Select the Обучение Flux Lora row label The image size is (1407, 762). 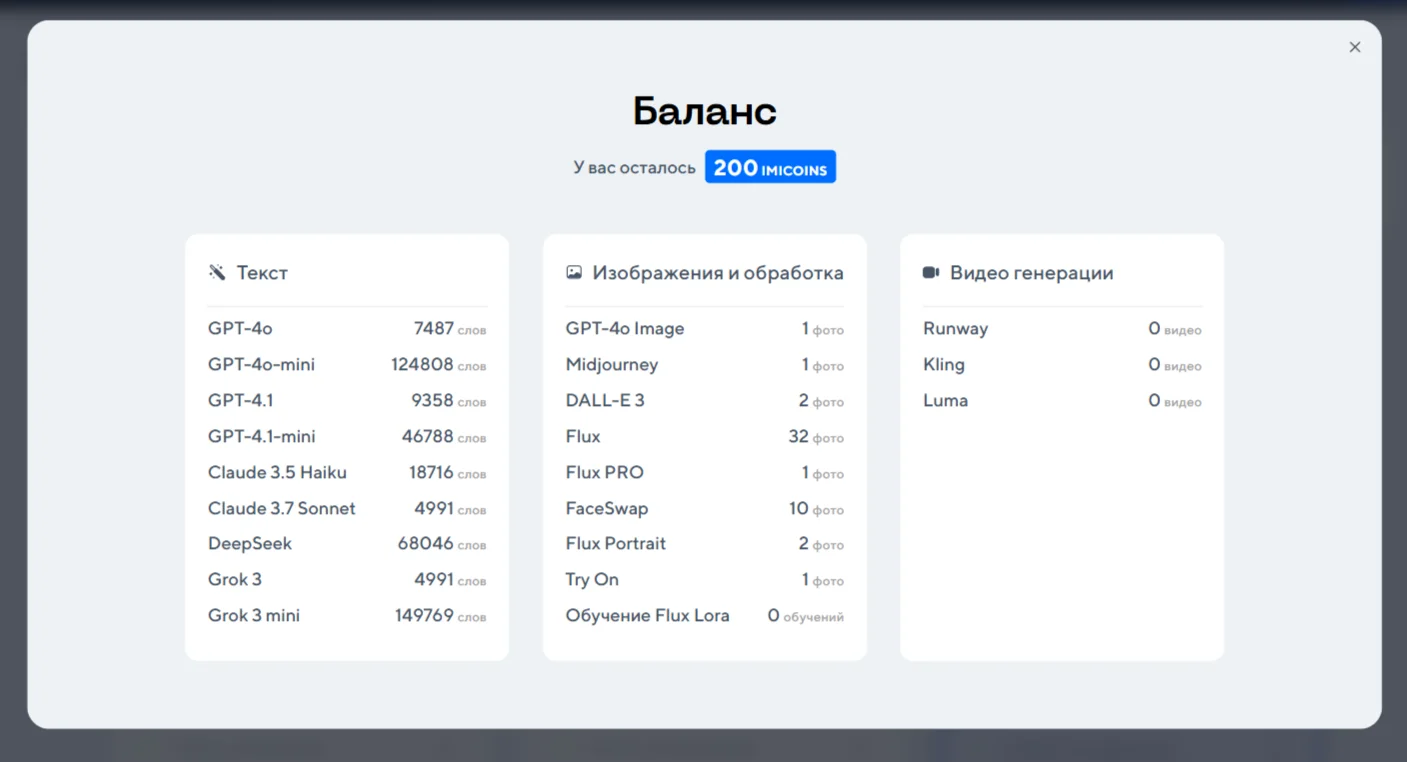[648, 616]
